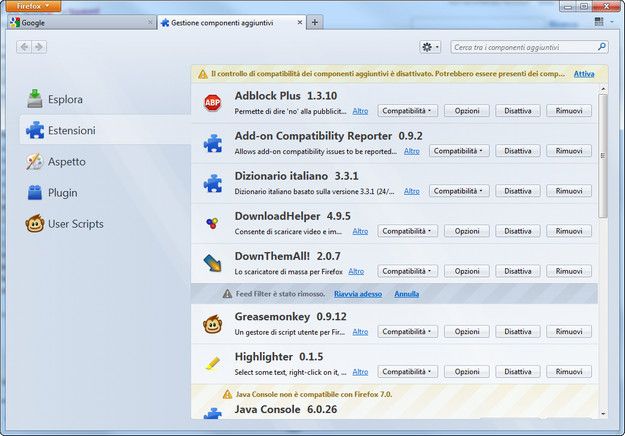Viewport: 625px width, 436px height.
Task: Go forward with the forward arrow
Action: coord(39,47)
